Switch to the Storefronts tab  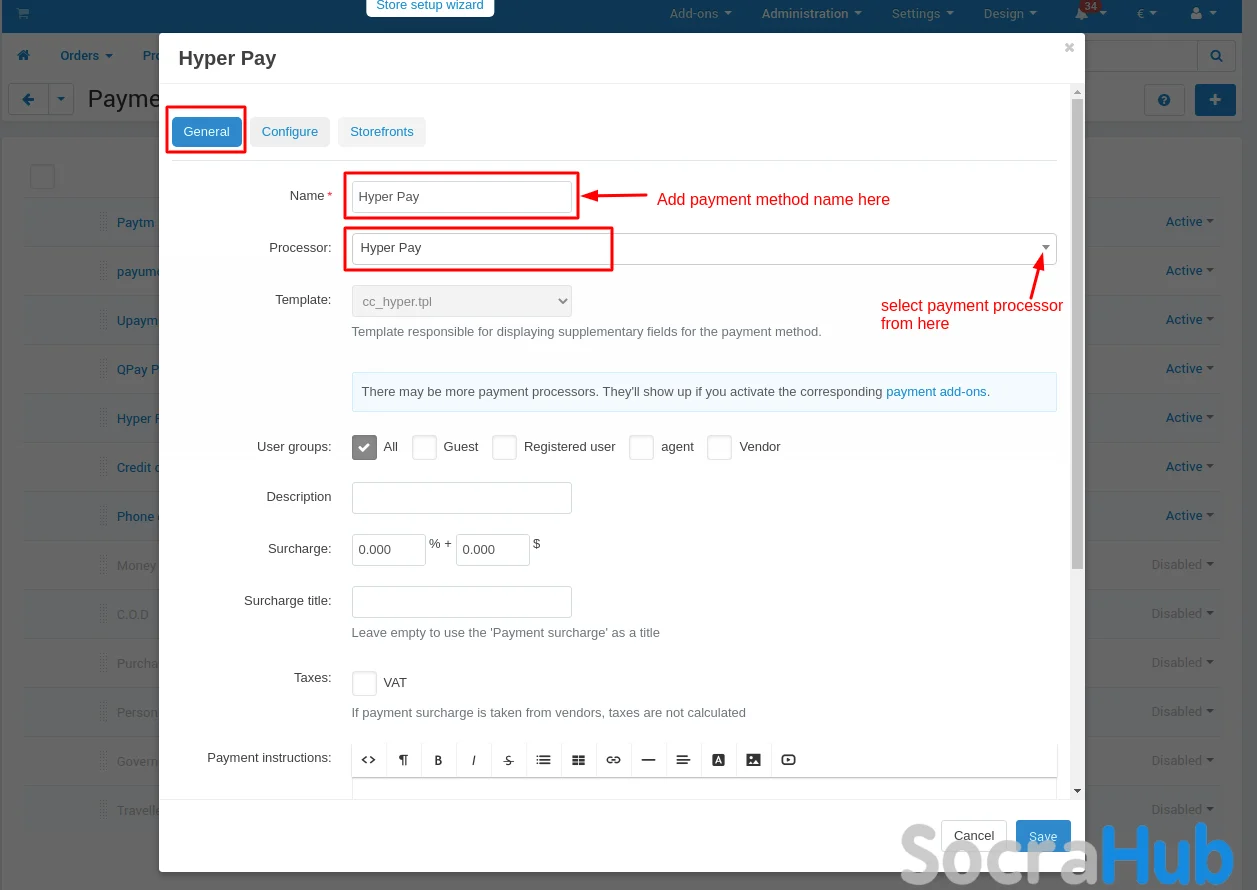click(382, 132)
